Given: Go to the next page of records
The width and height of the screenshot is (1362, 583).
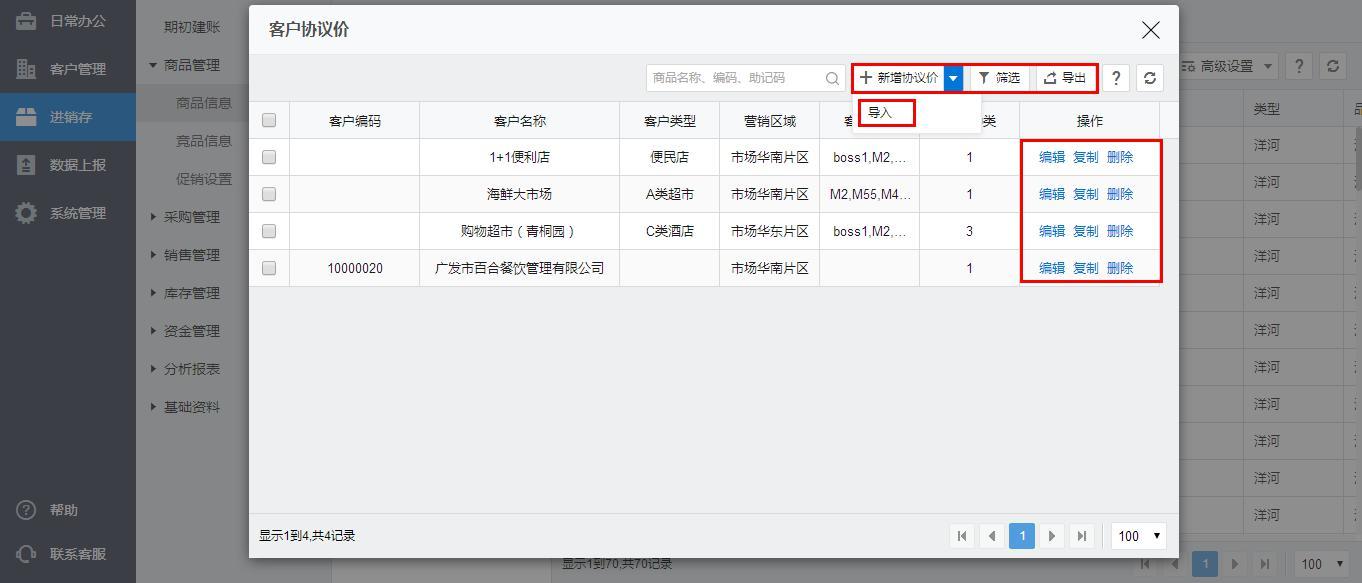Looking at the screenshot, I should 1052,536.
